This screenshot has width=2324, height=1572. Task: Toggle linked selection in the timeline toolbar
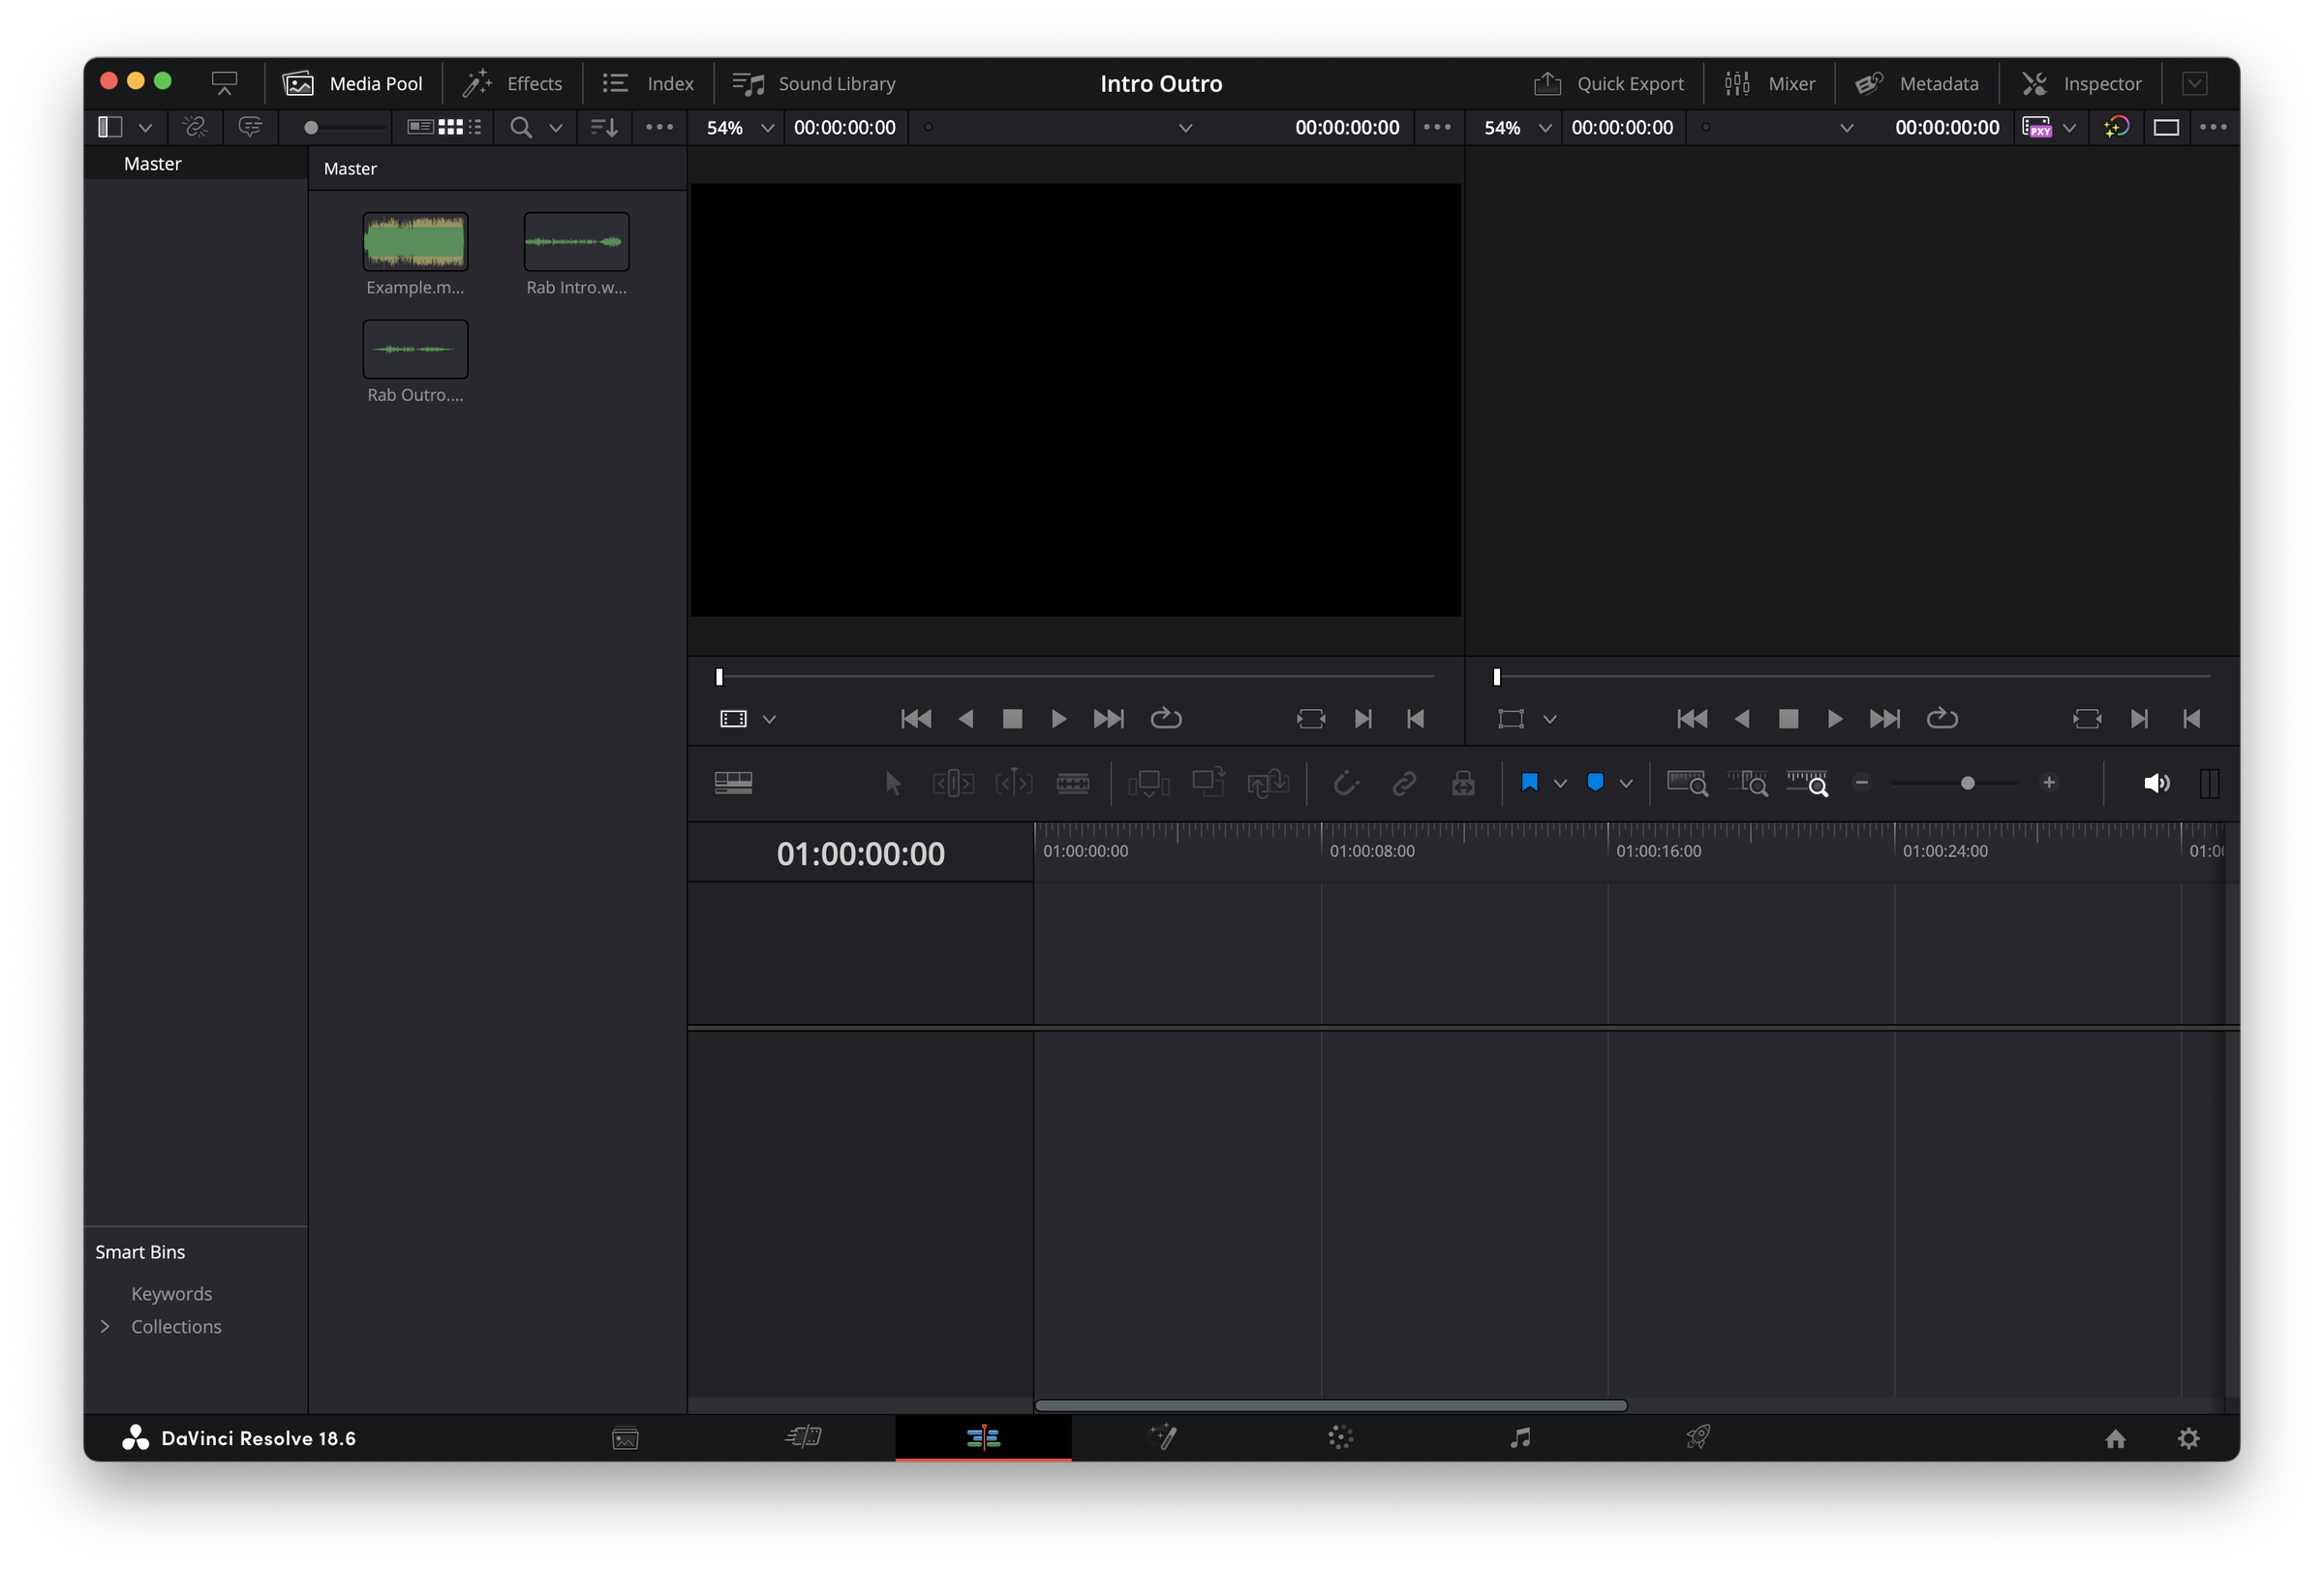[x=1403, y=783]
